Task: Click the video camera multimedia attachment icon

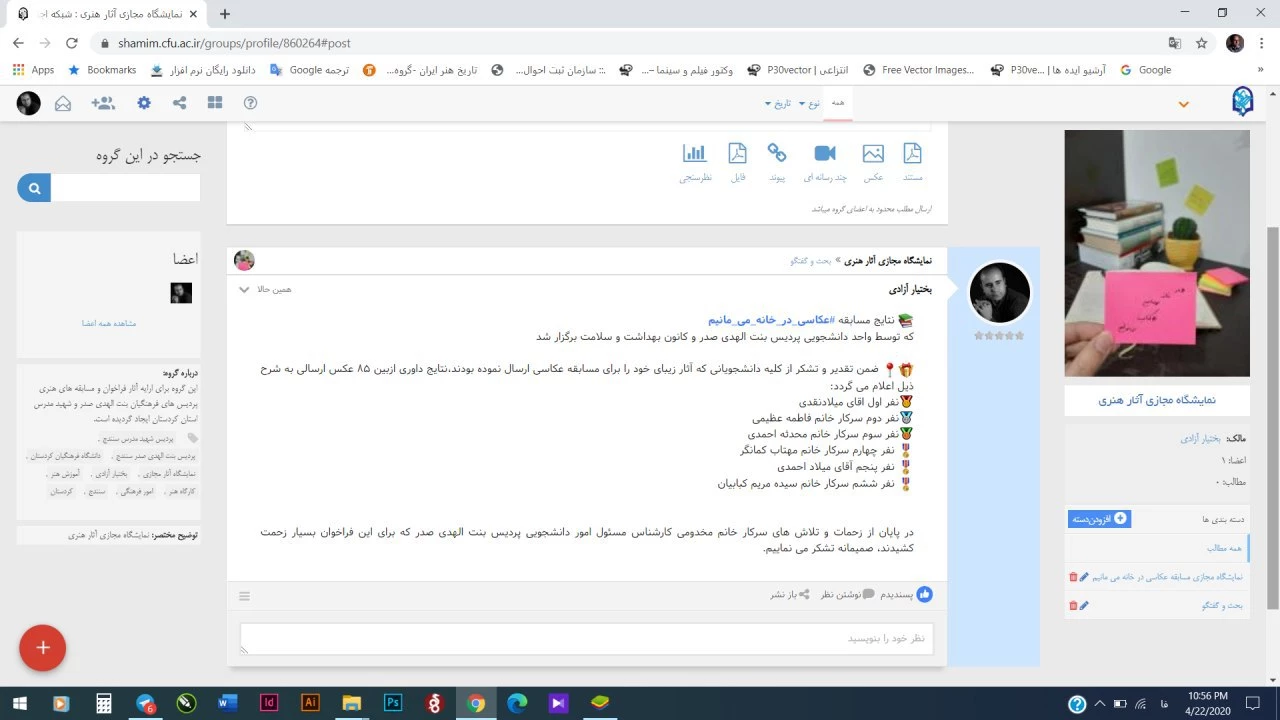Action: tap(825, 154)
